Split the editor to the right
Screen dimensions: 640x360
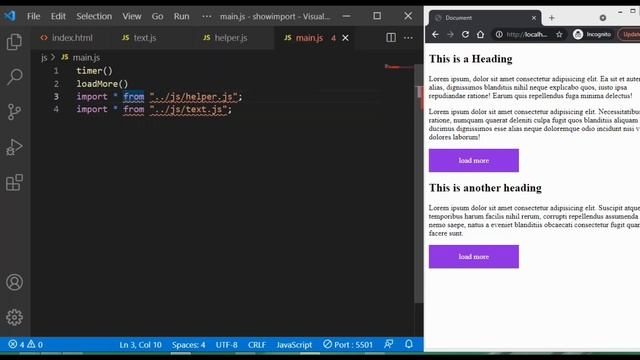click(x=391, y=38)
